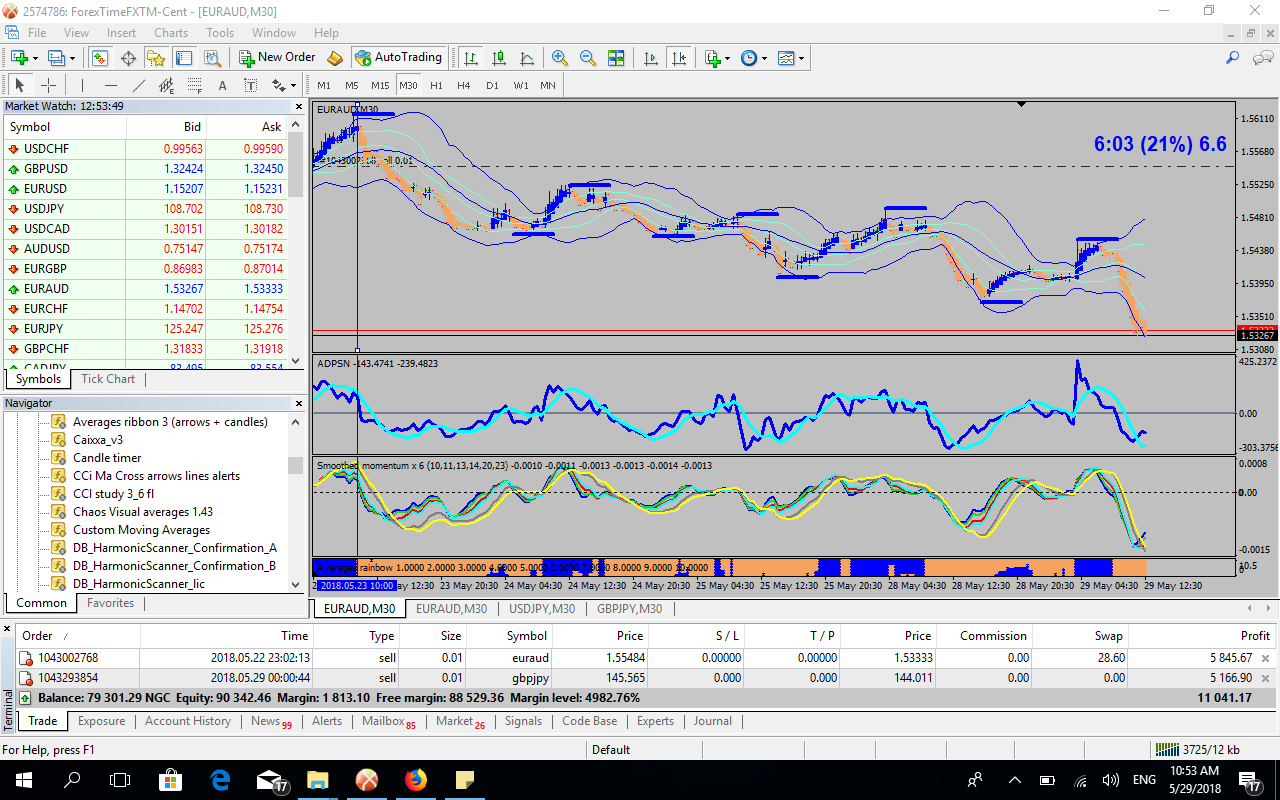
Task: Choose the trendline drawing tool
Action: click(x=139, y=85)
